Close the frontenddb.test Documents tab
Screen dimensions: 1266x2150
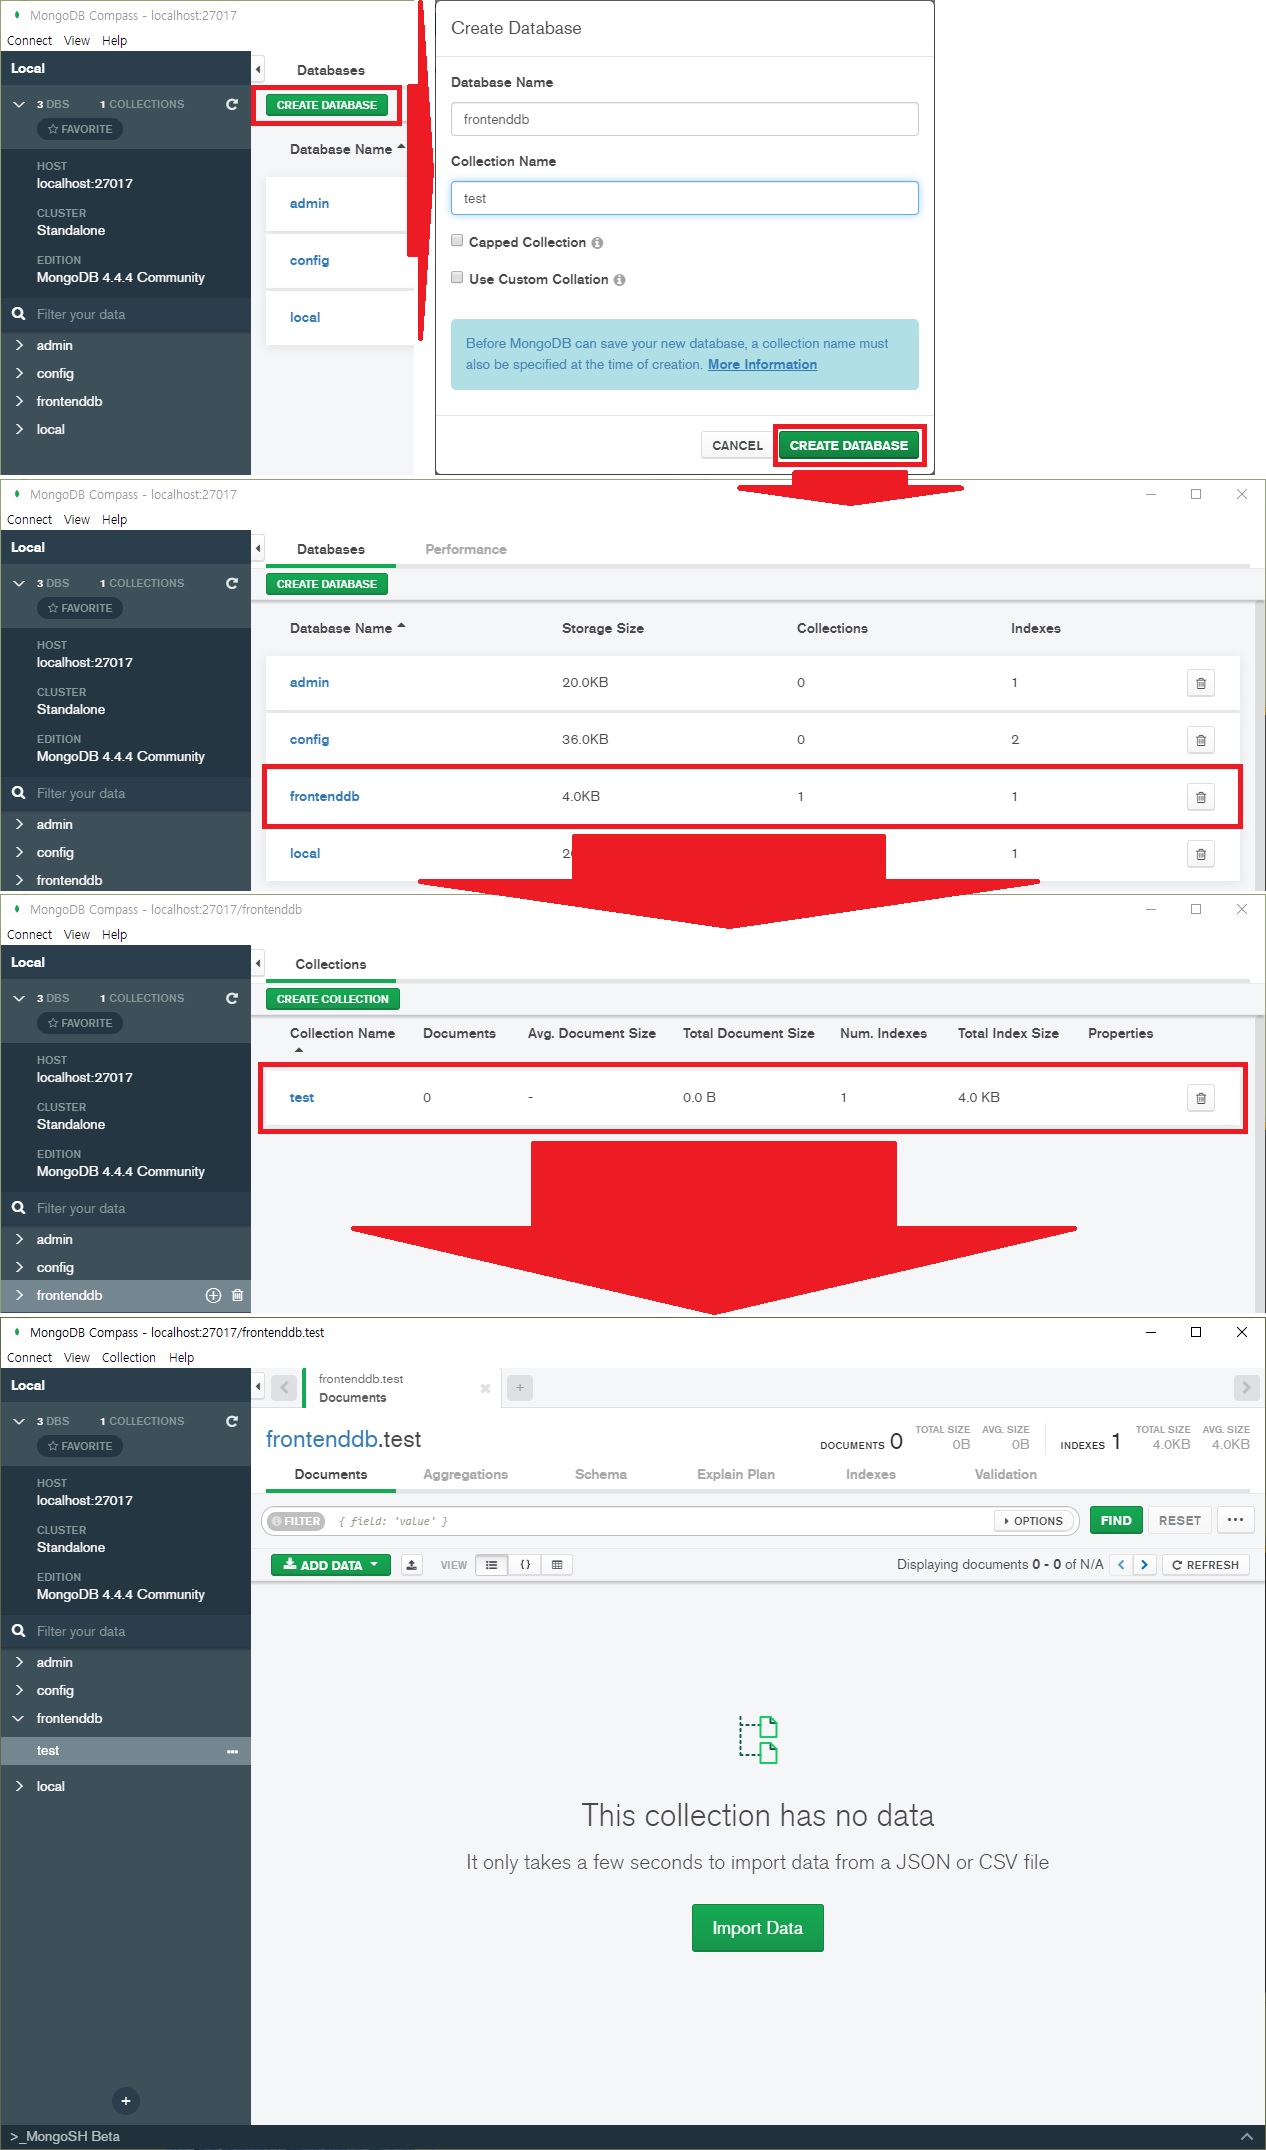pyautogui.click(x=485, y=1388)
